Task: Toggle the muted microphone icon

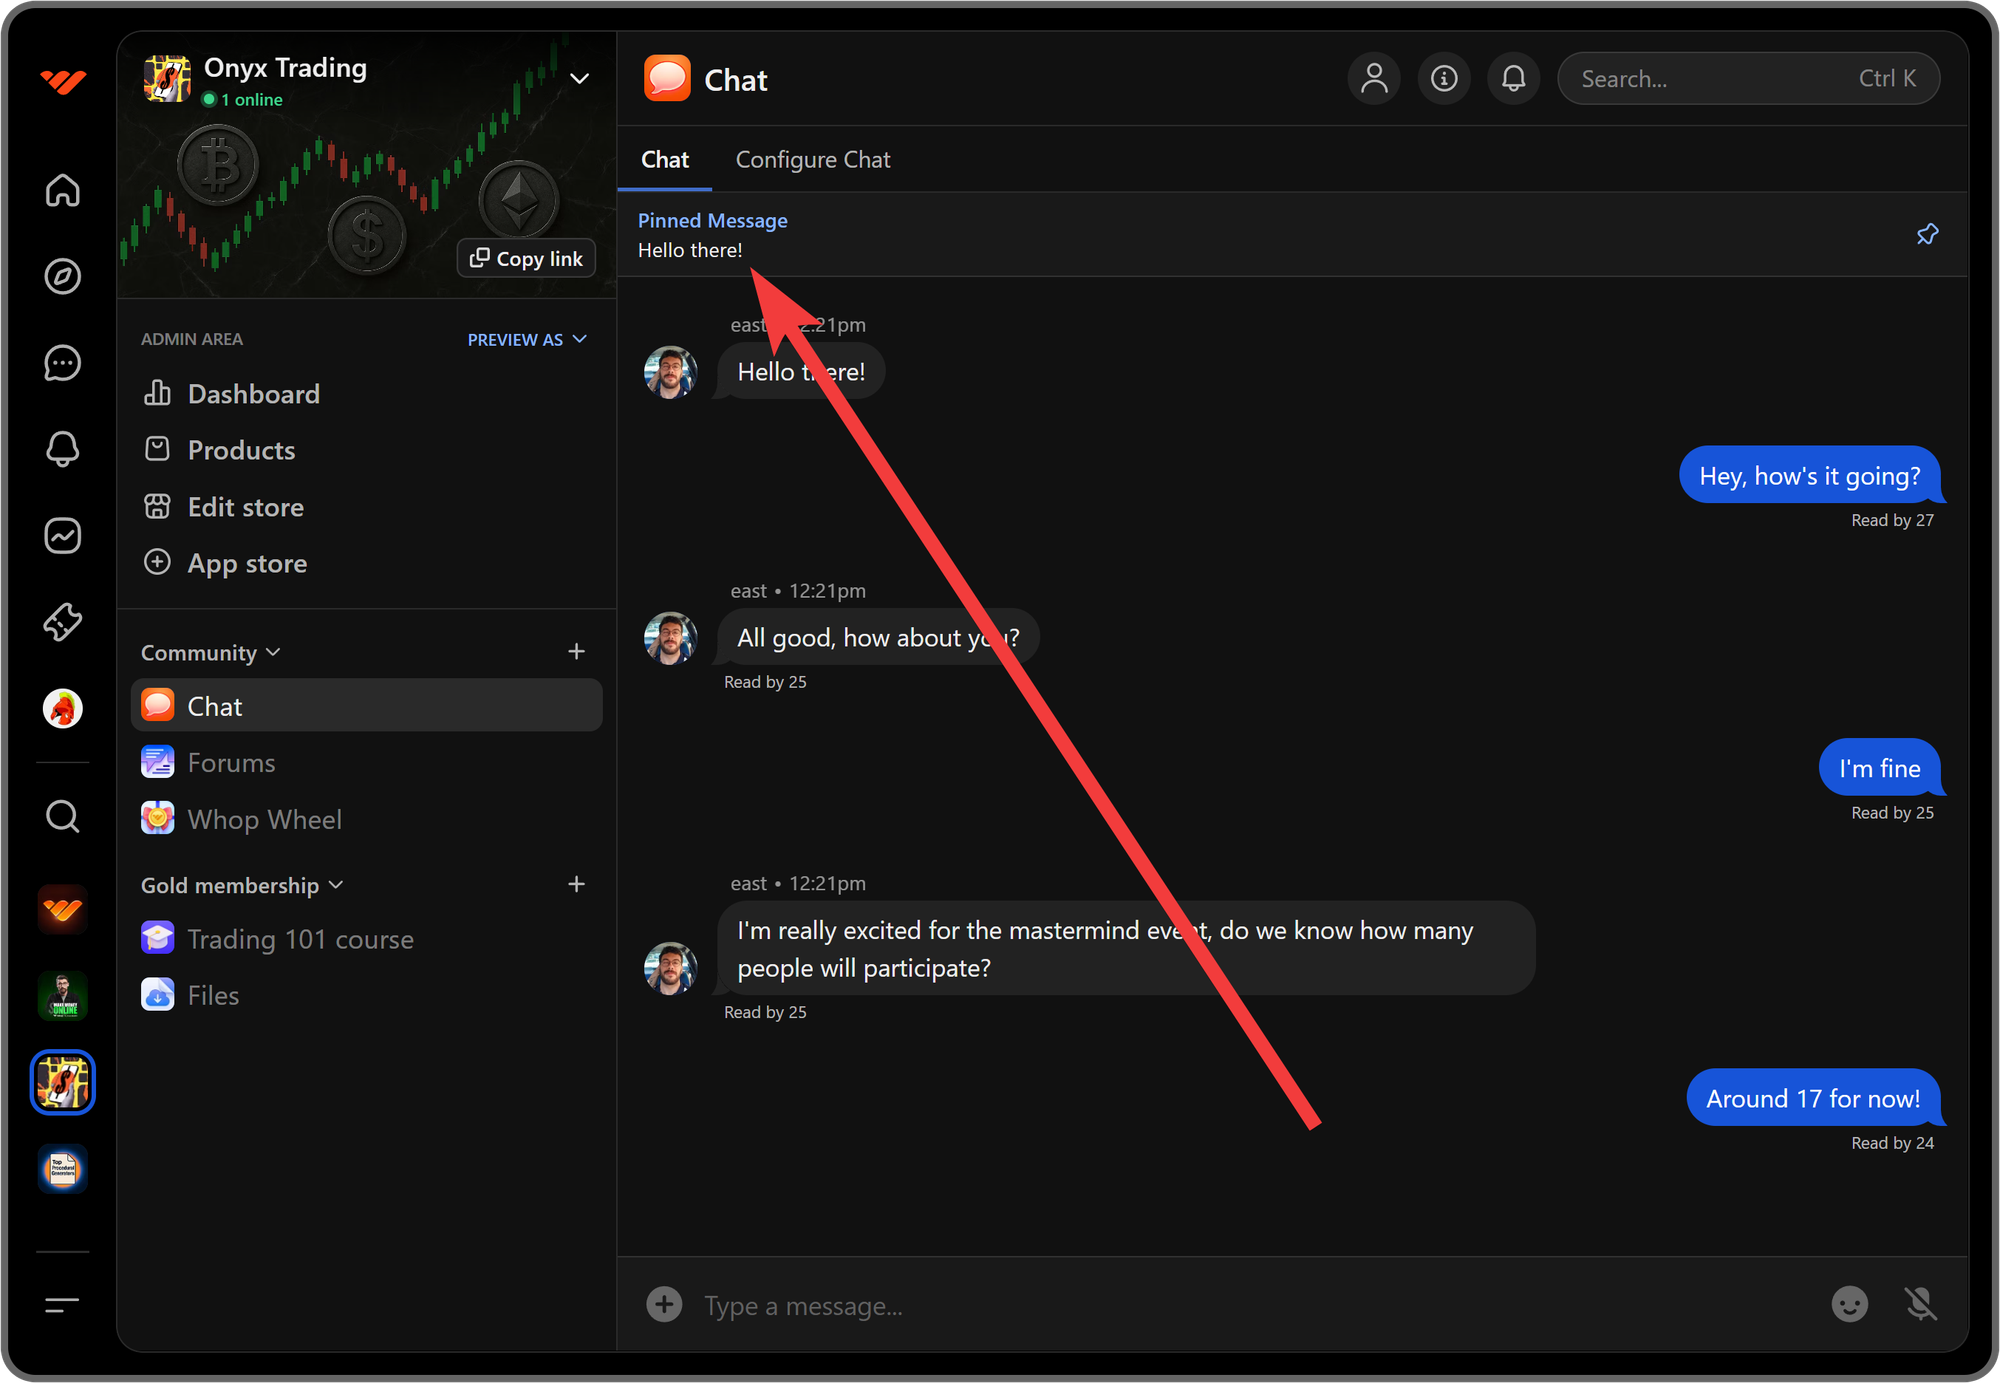Action: click(1920, 1304)
